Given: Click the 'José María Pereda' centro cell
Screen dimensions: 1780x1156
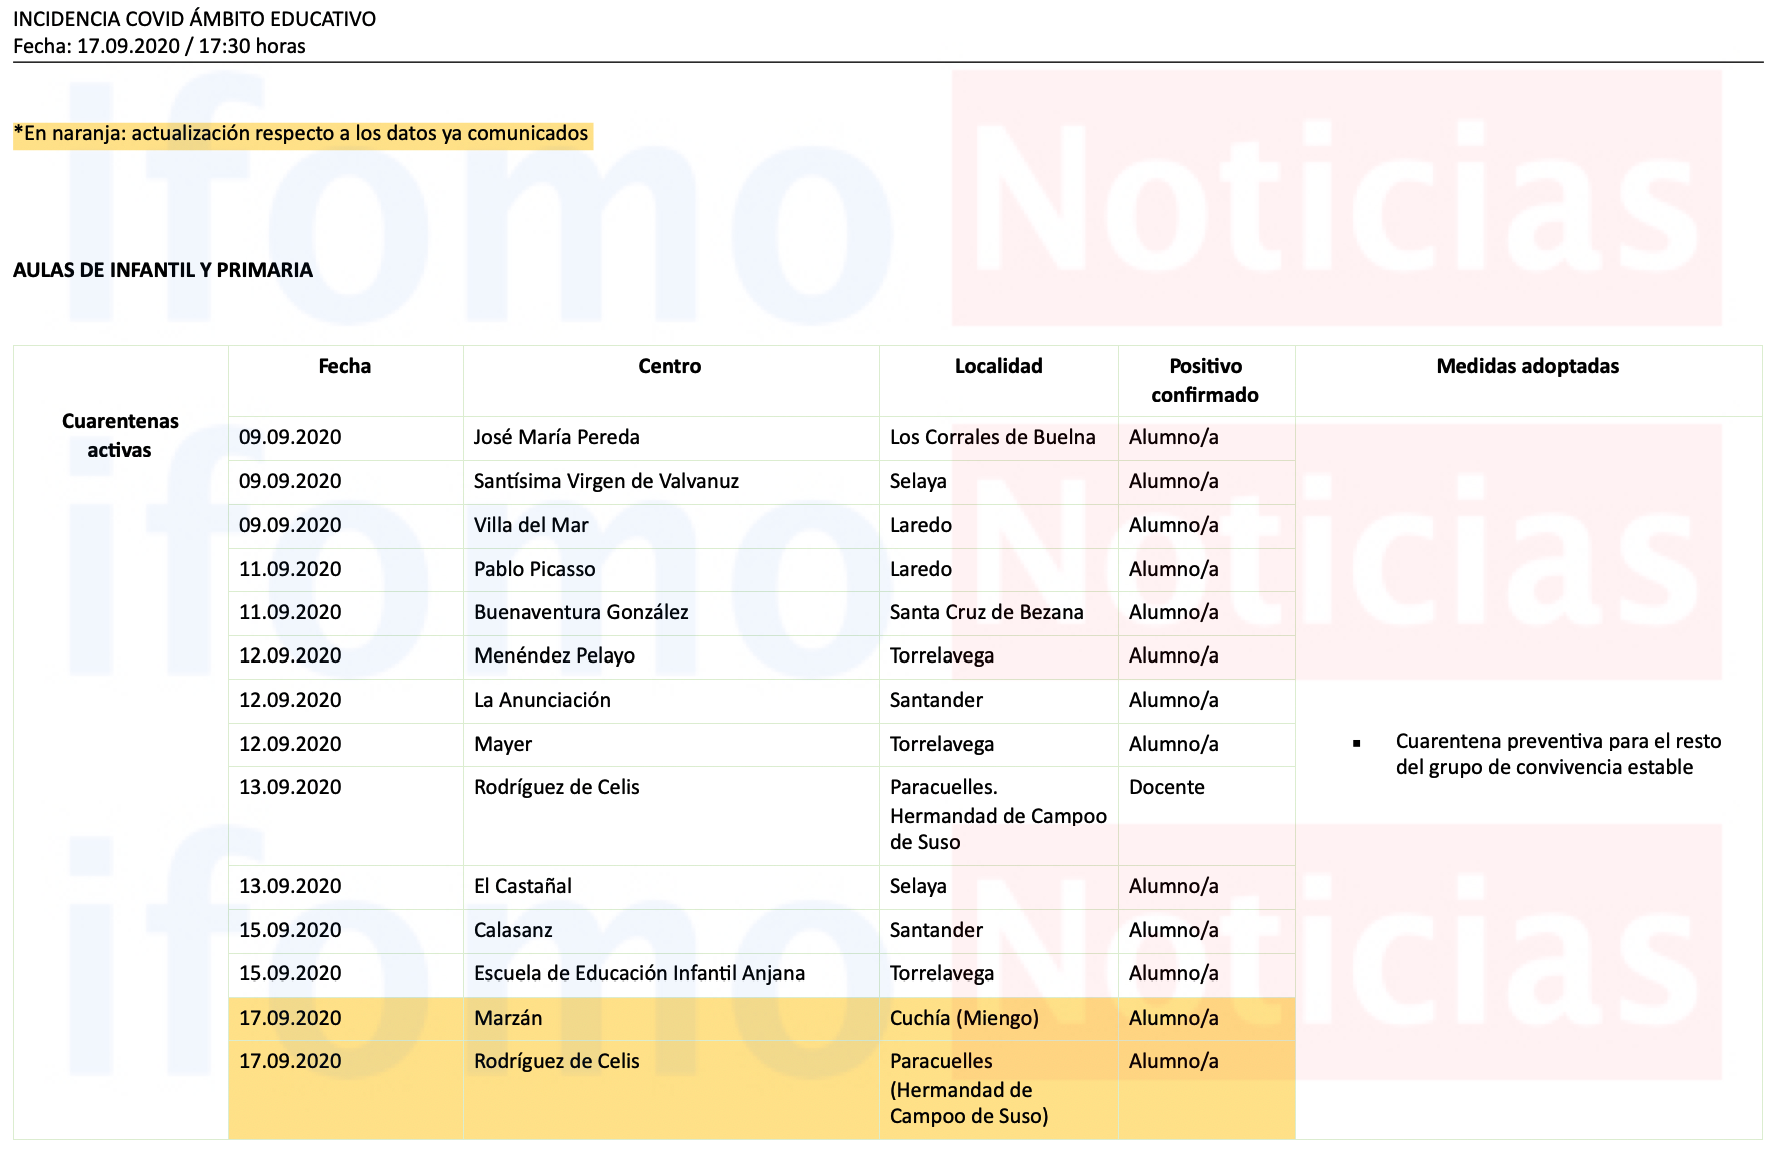Looking at the screenshot, I should [x=556, y=437].
